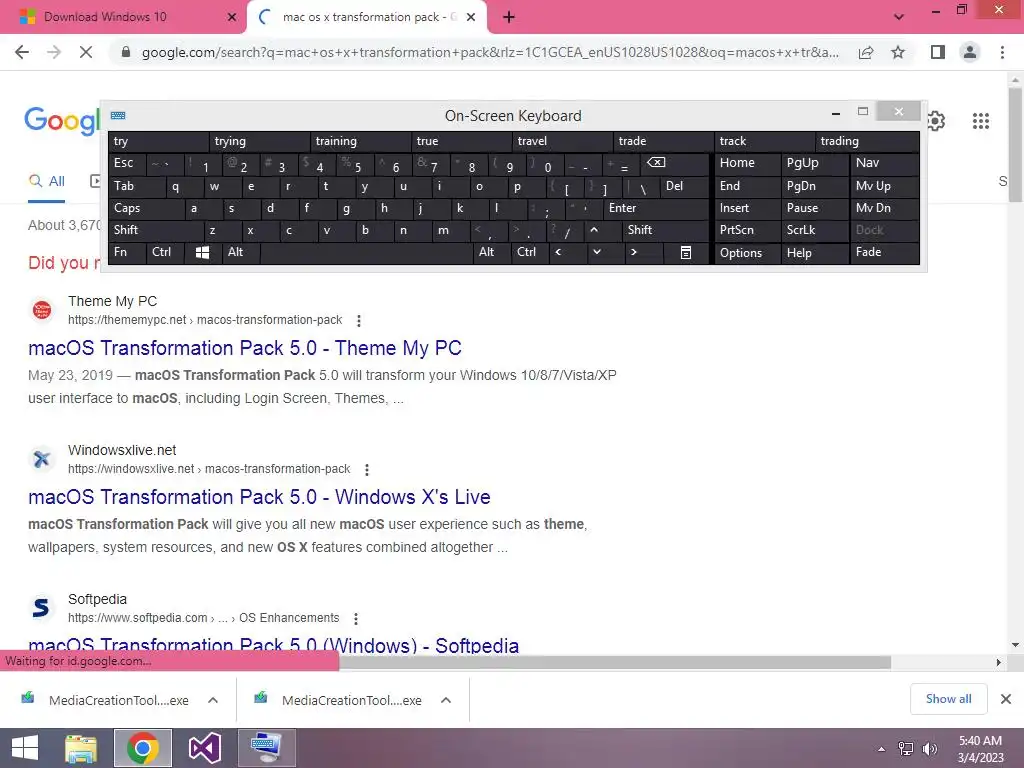1024x768 pixels.
Task: Choose 'trading' word suggestion
Action: 867,141
